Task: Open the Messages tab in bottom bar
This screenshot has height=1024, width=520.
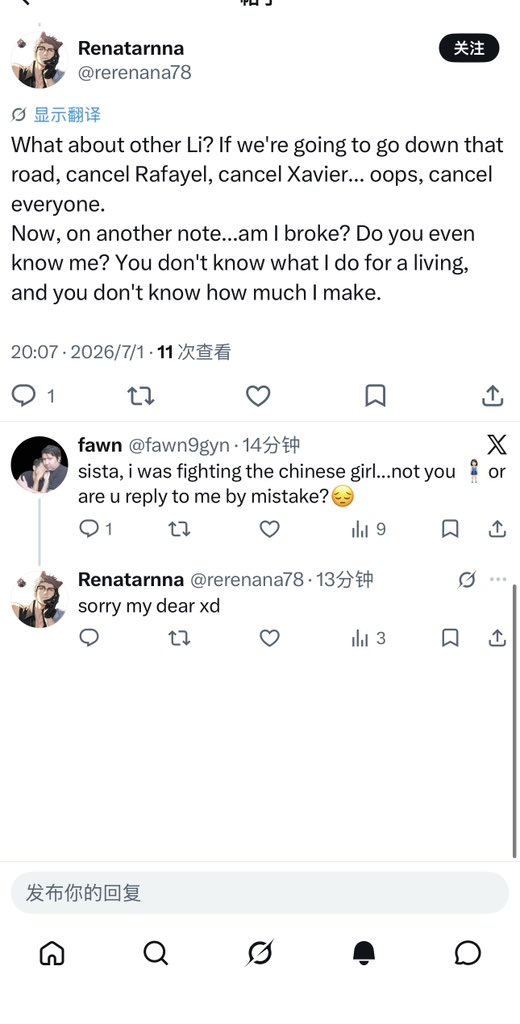Action: (468, 954)
